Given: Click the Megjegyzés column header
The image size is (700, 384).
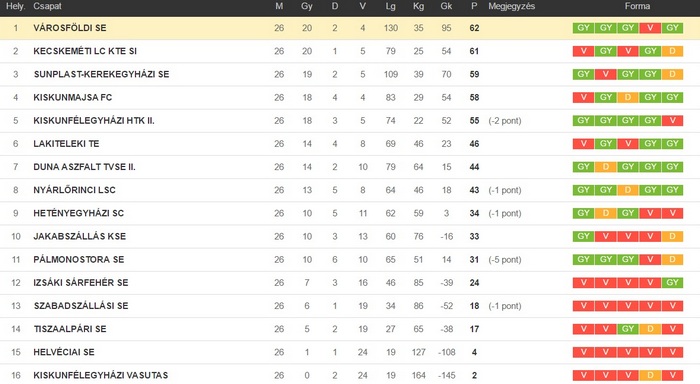Looking at the screenshot, I should point(511,6).
